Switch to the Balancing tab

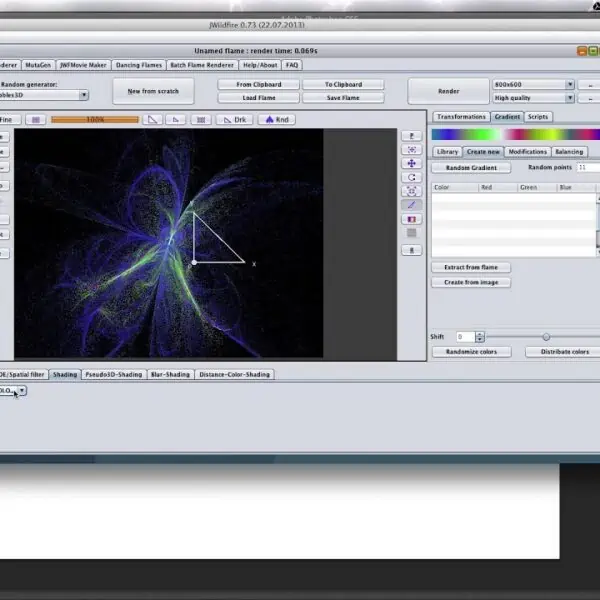point(569,152)
